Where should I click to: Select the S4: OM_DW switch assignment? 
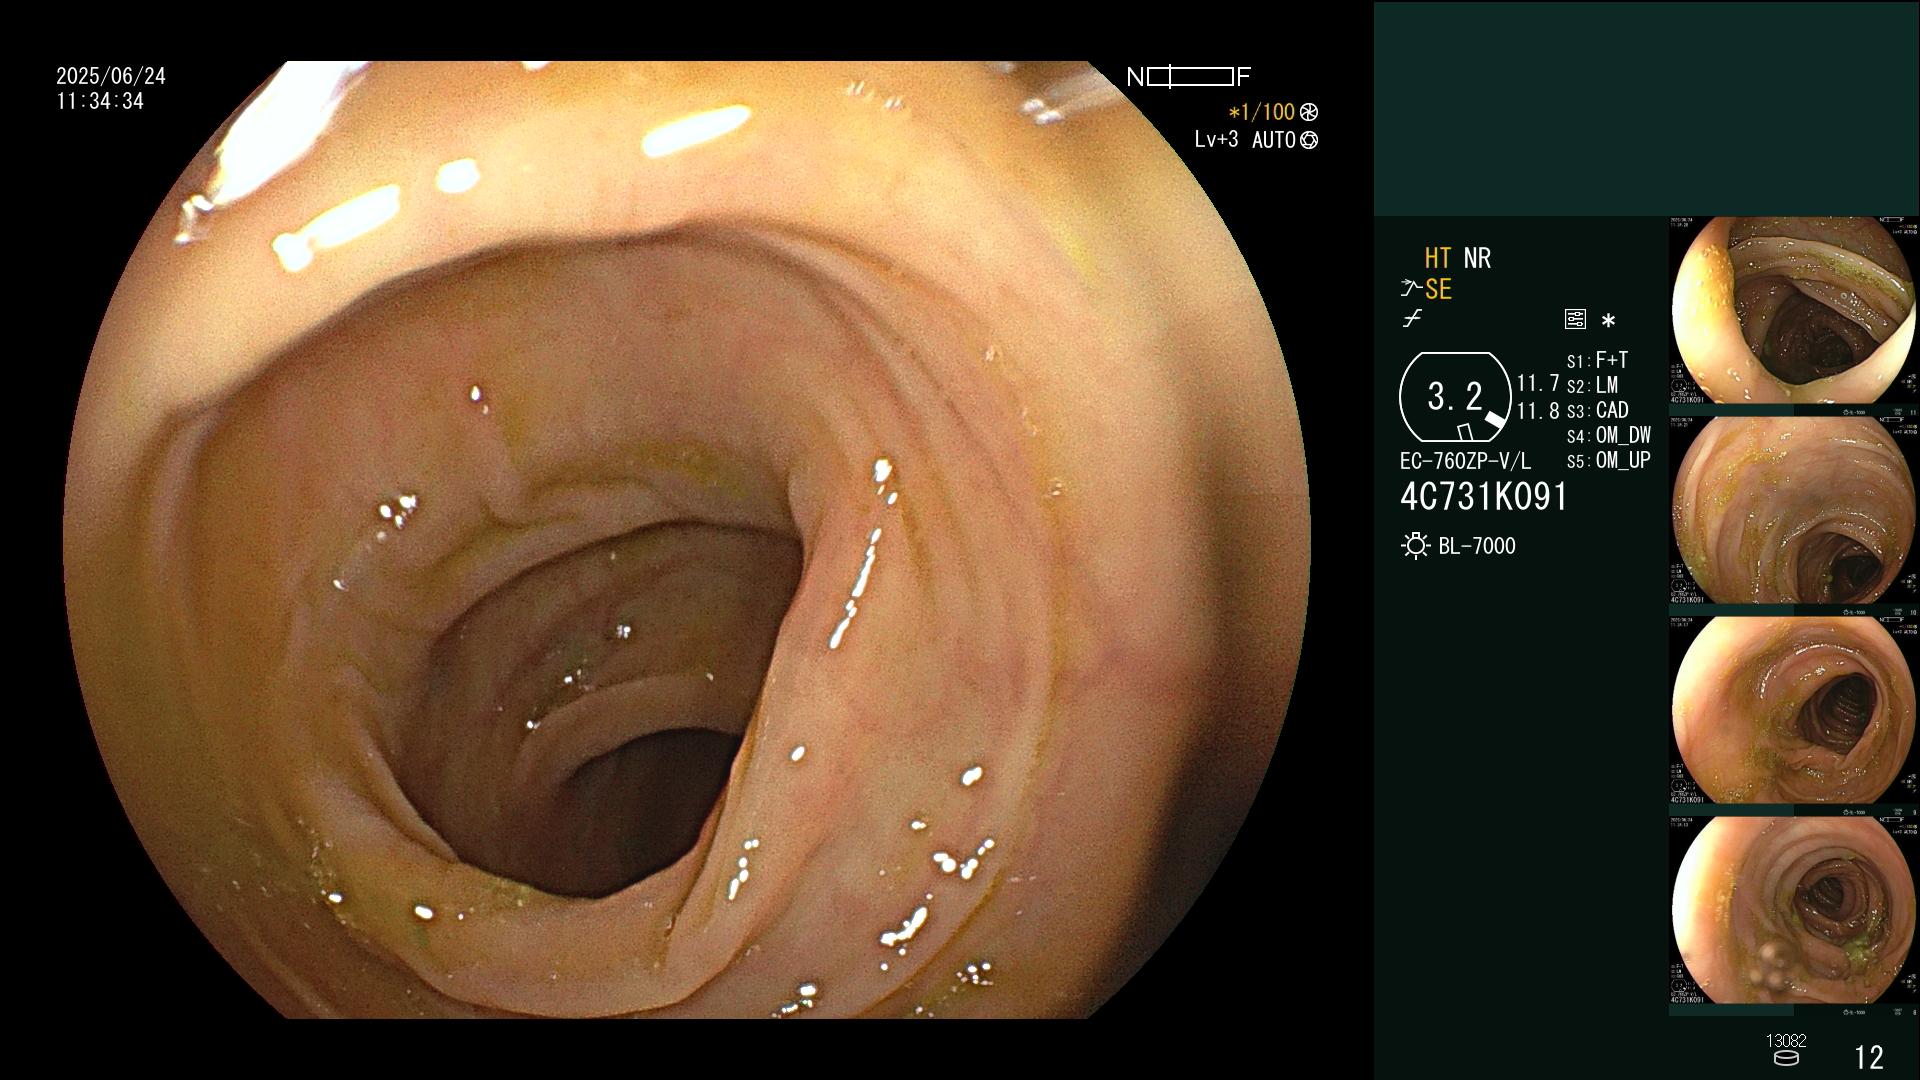pyautogui.click(x=1609, y=435)
